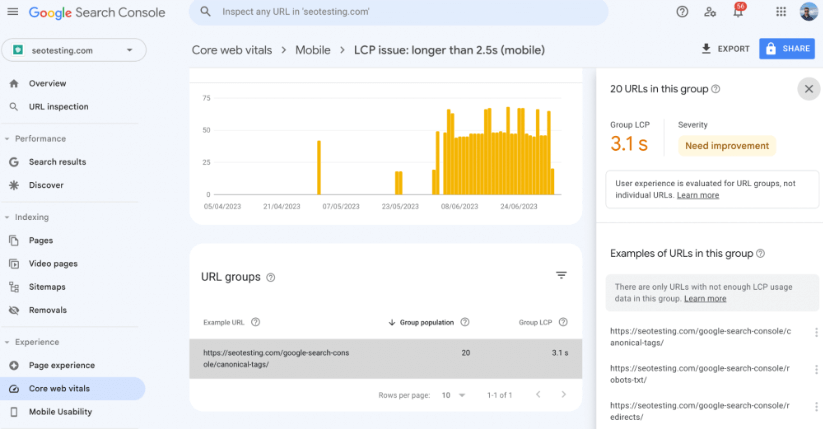Open the hamburger main menu
The width and height of the screenshot is (823, 429).
pyautogui.click(x=13, y=12)
